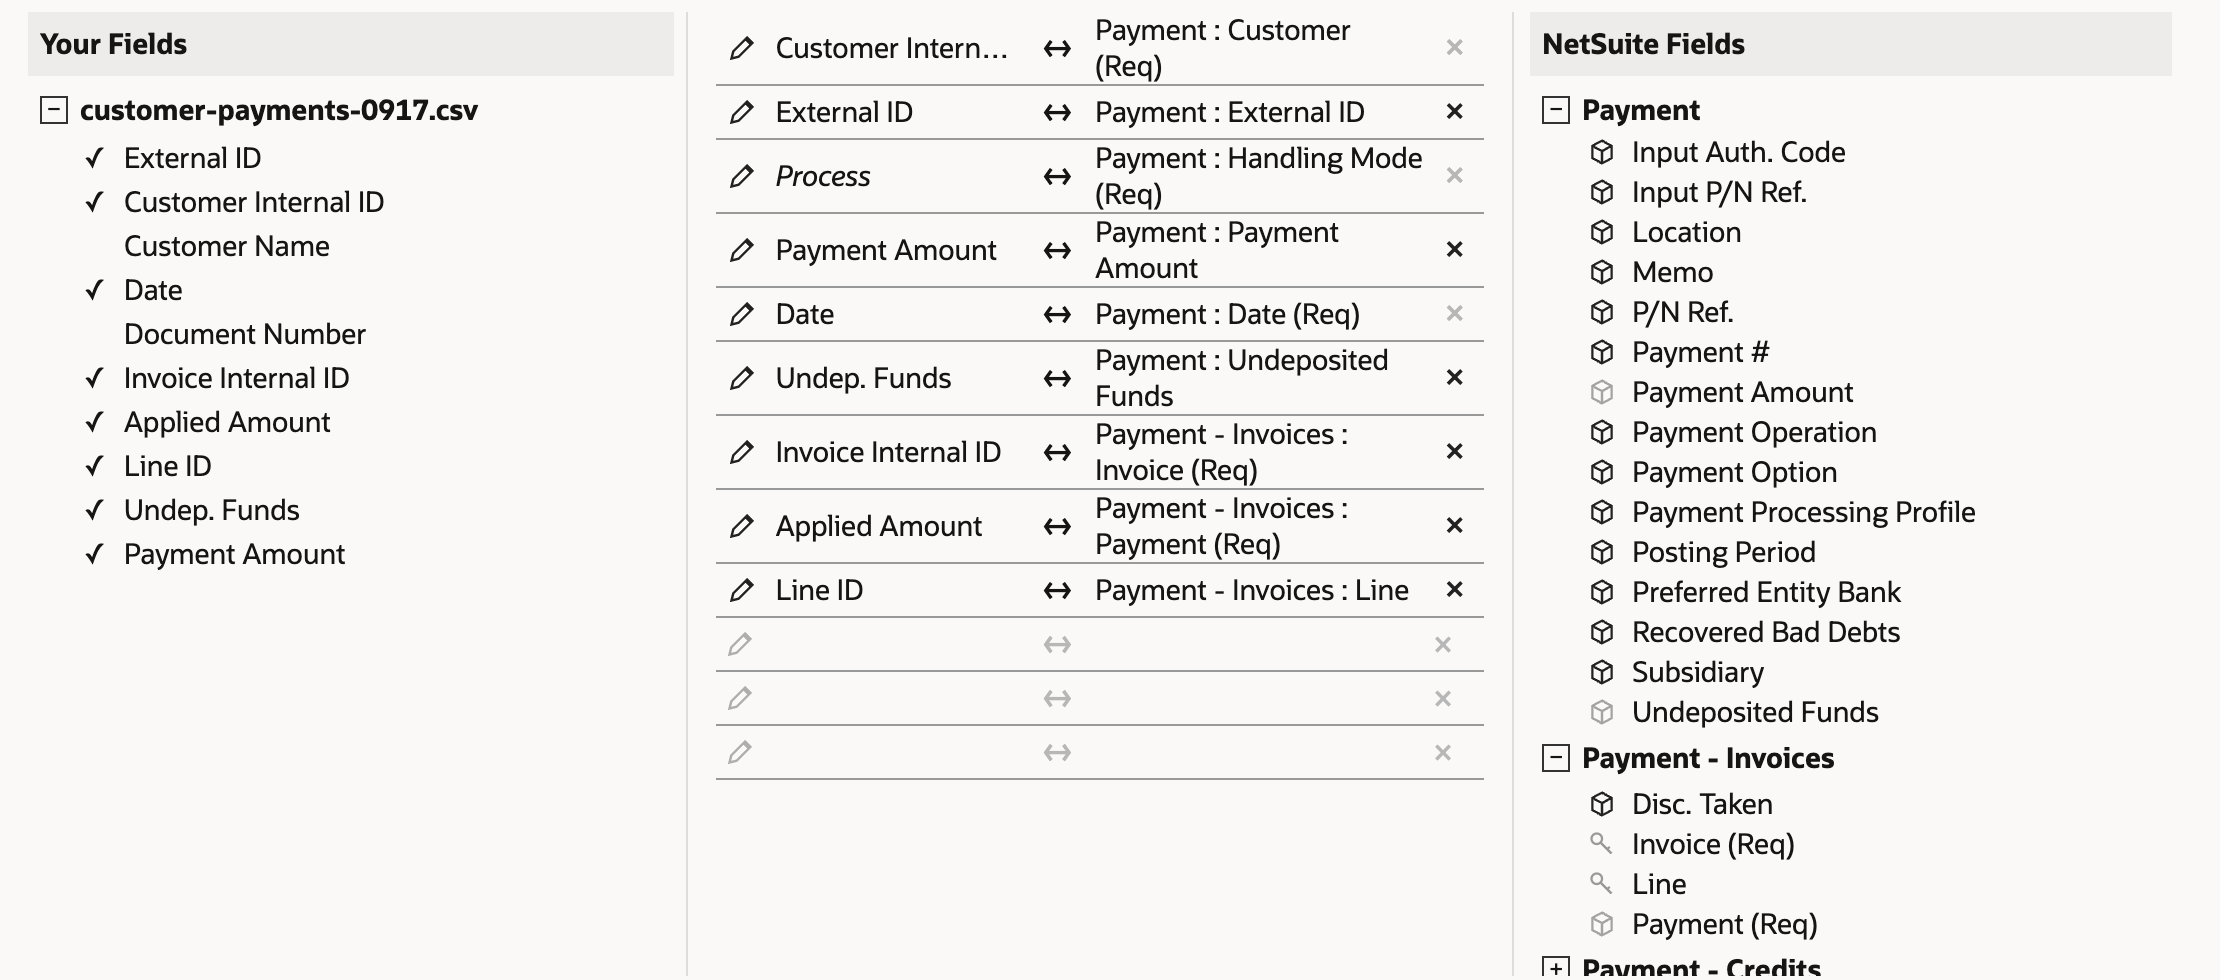This screenshot has height=980, width=2220.
Task: Collapse the Payment - Invoices group
Action: tap(1556, 758)
